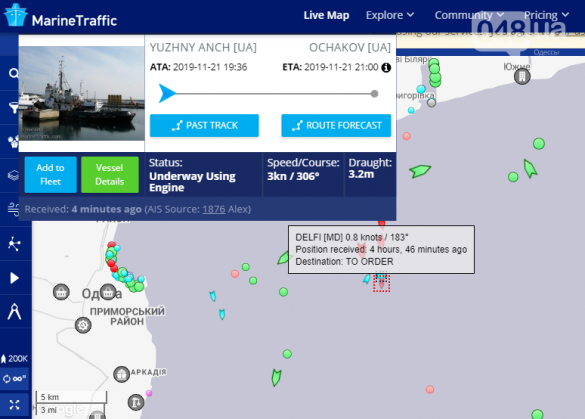585x419 pixels.
Task: Click the playback arrow in the sidebar
Action: pyautogui.click(x=14, y=278)
